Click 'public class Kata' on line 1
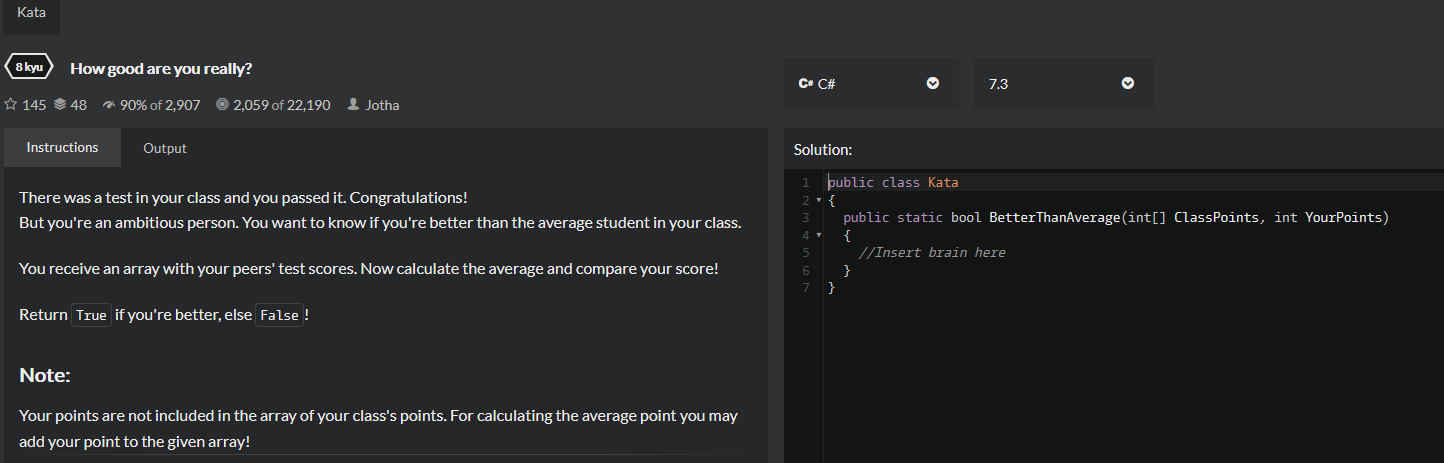The image size is (1444, 463). click(x=893, y=183)
